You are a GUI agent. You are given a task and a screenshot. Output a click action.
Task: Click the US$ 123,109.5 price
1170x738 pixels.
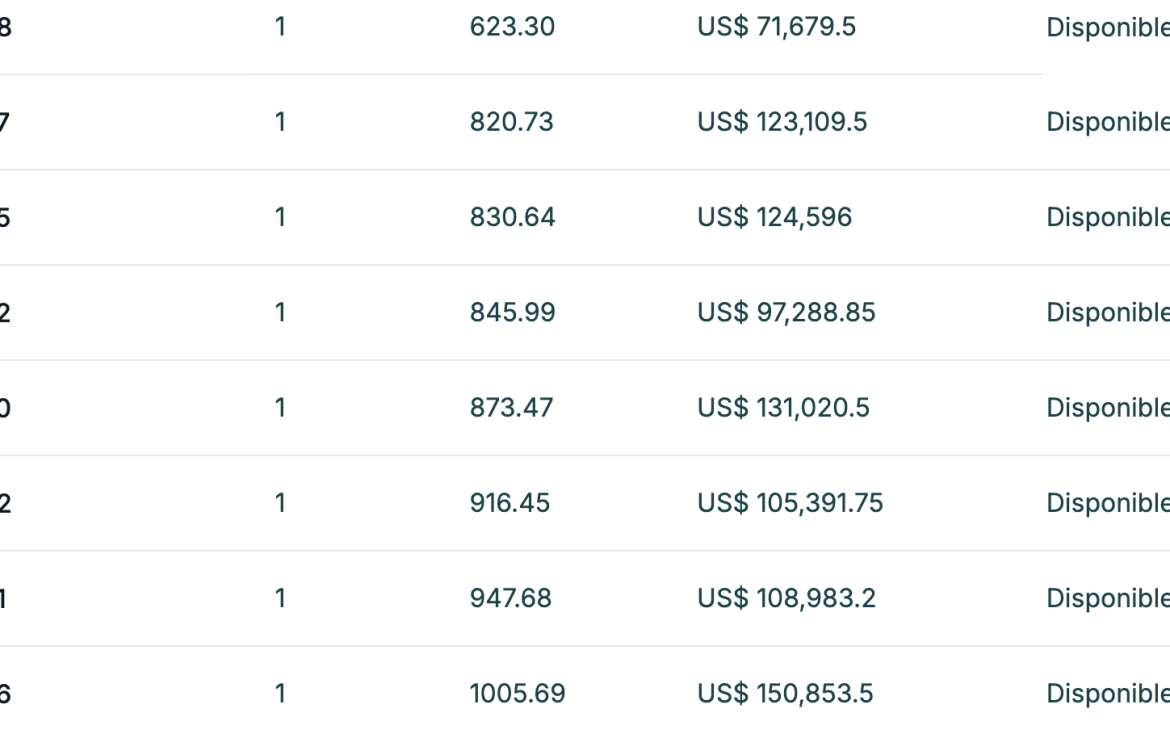tap(782, 122)
